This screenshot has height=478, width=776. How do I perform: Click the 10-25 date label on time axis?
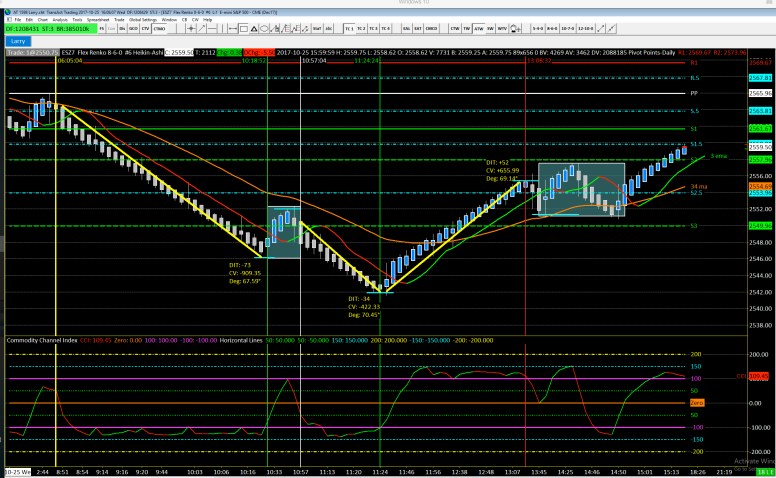pos(16,470)
